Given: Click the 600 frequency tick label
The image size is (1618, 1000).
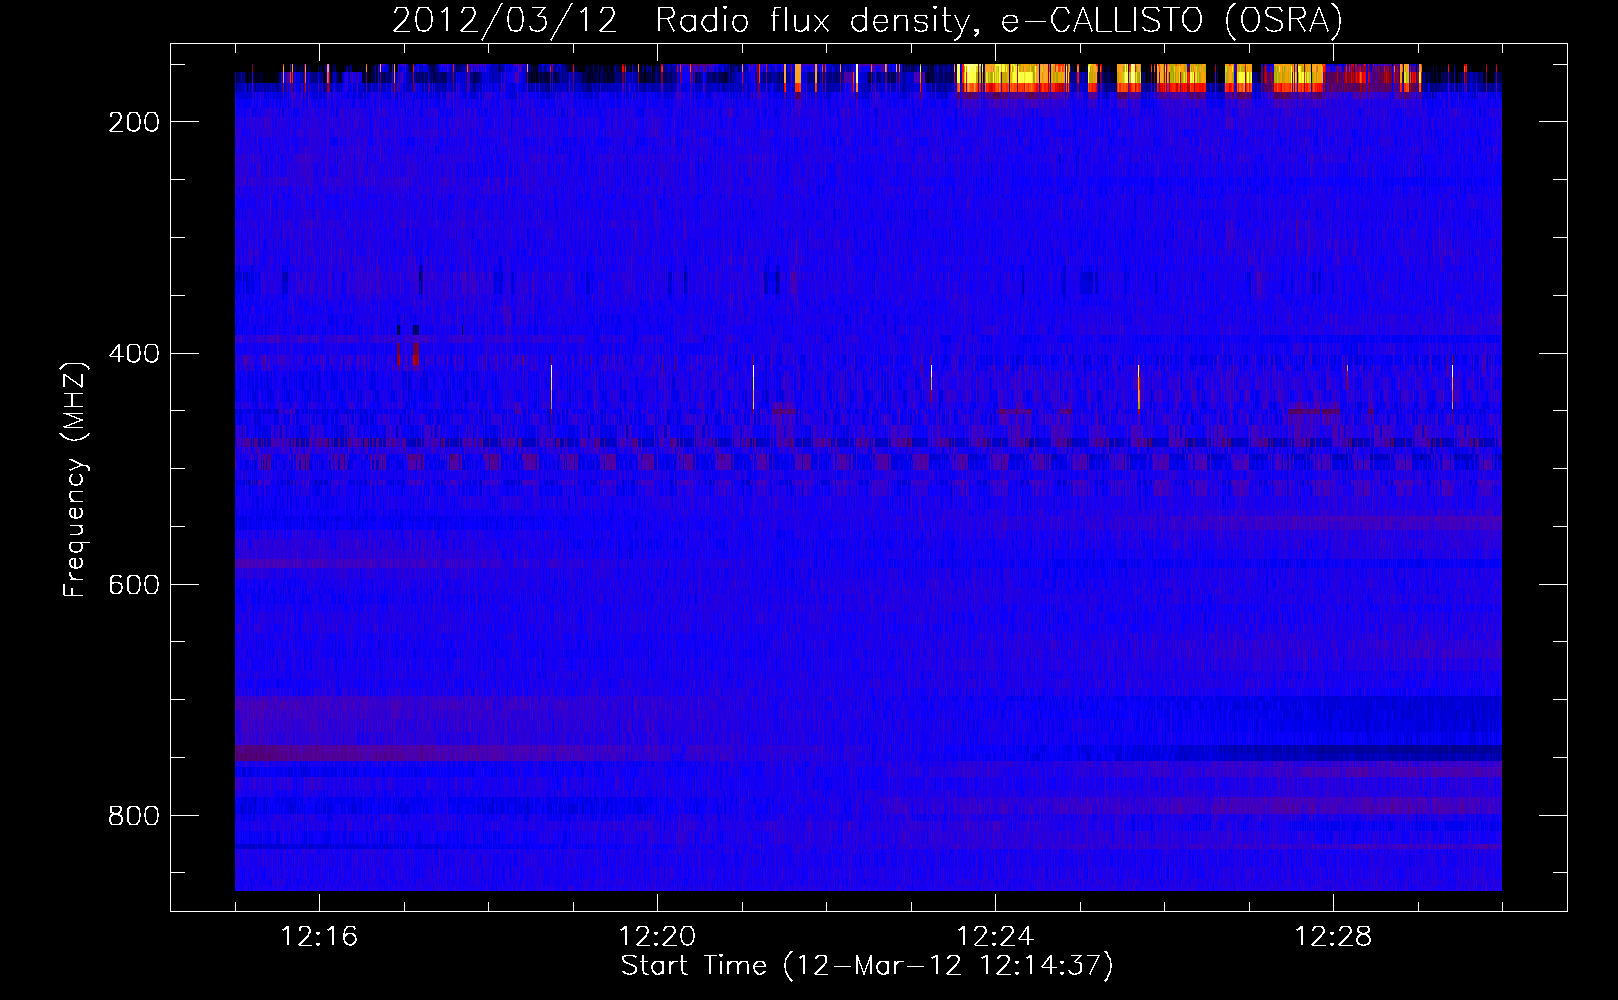Looking at the screenshot, I should [x=134, y=585].
